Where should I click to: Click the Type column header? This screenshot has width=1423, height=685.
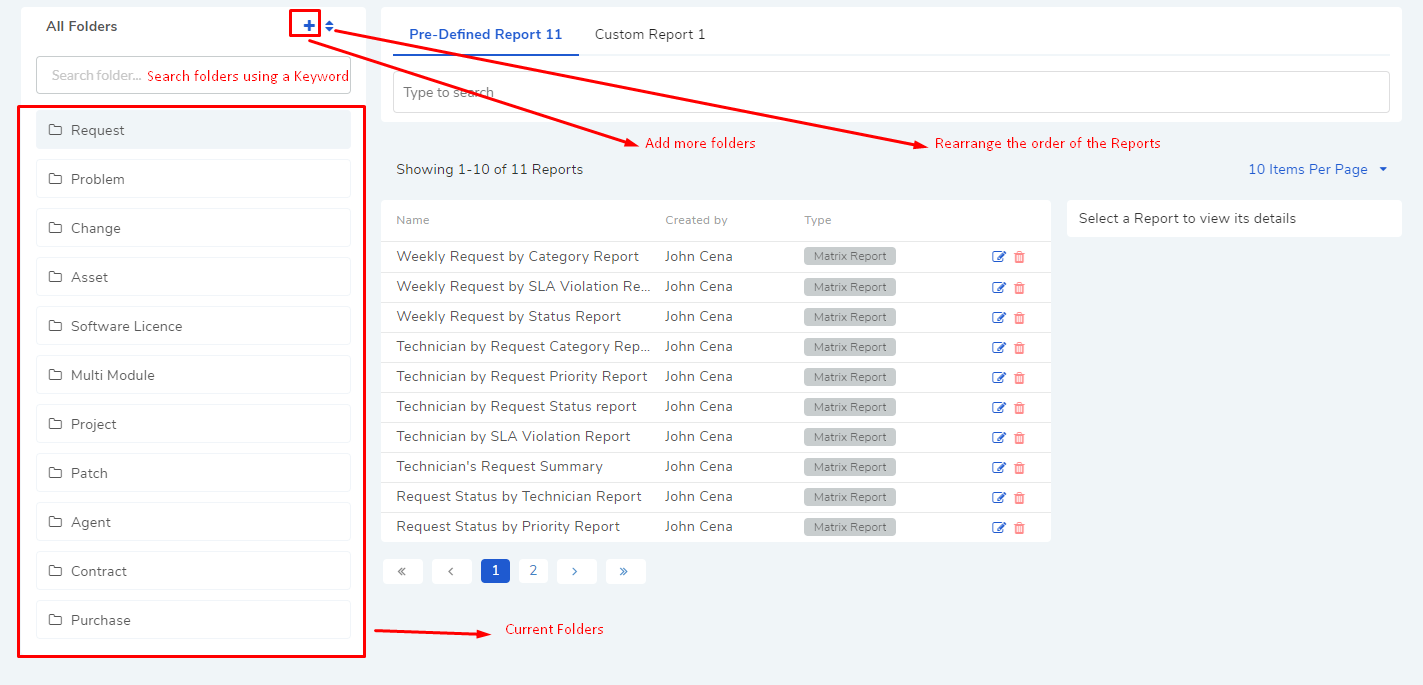pos(817,220)
